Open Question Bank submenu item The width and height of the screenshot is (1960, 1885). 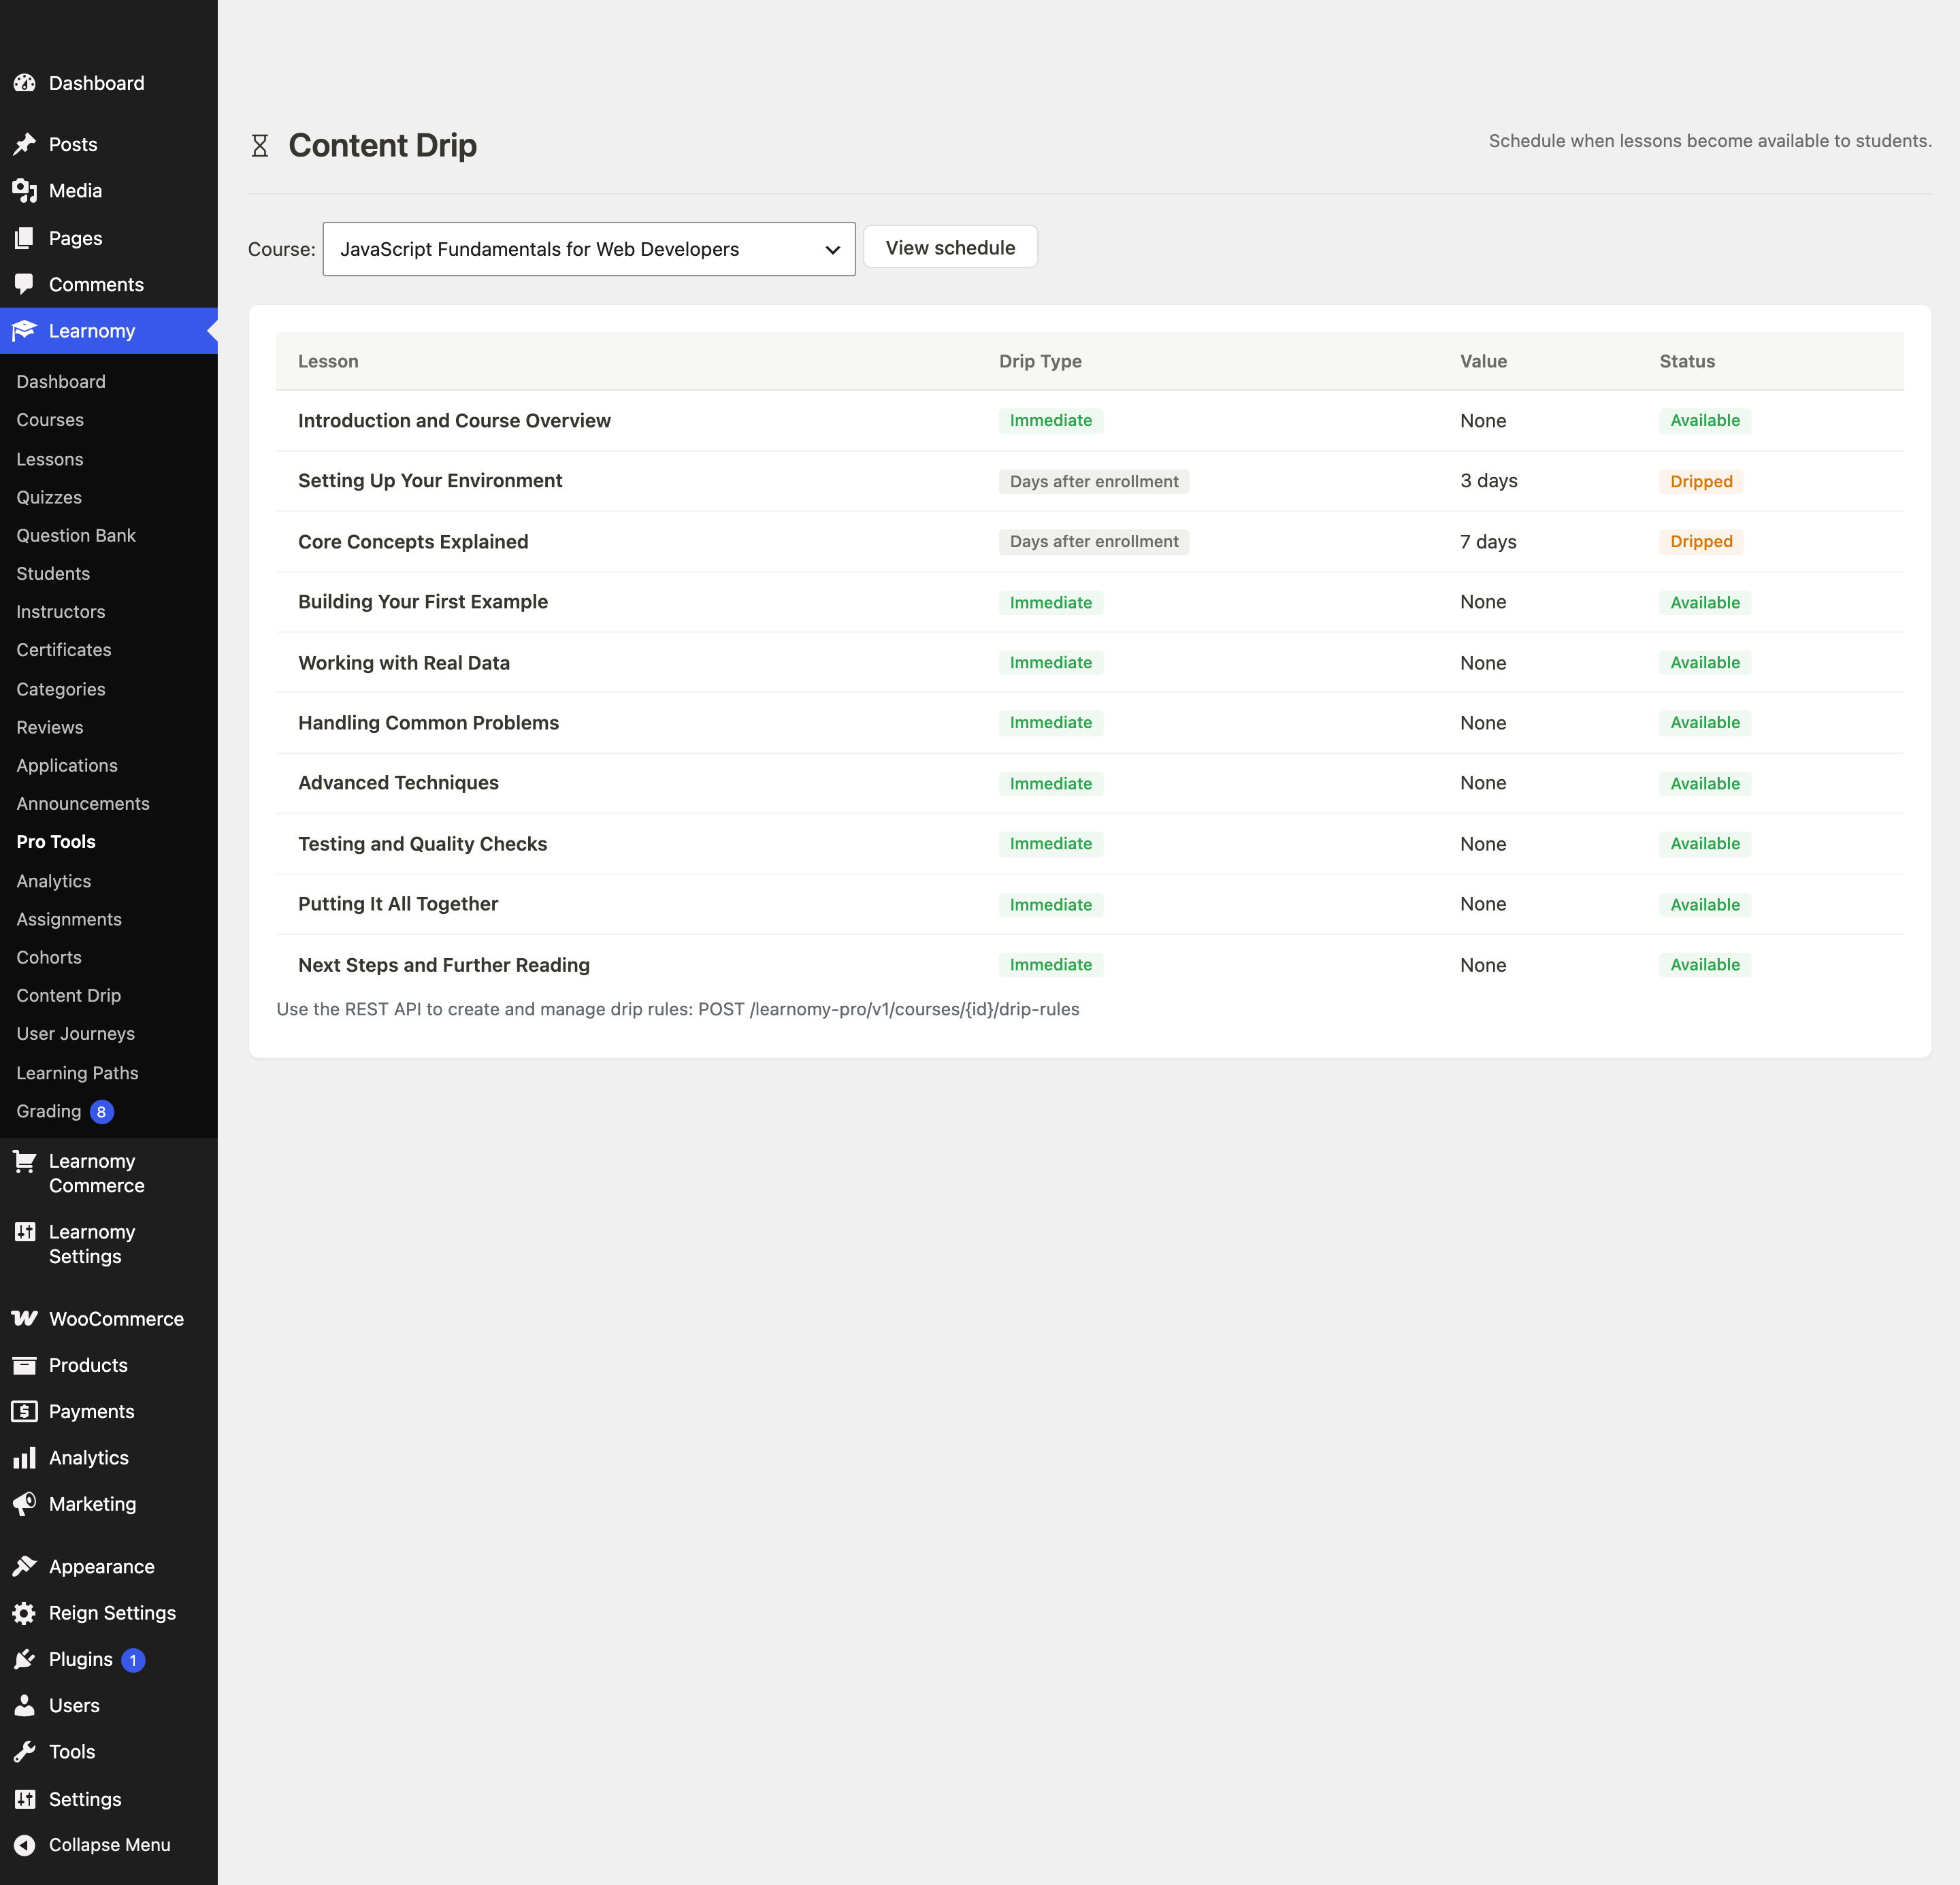(76, 535)
